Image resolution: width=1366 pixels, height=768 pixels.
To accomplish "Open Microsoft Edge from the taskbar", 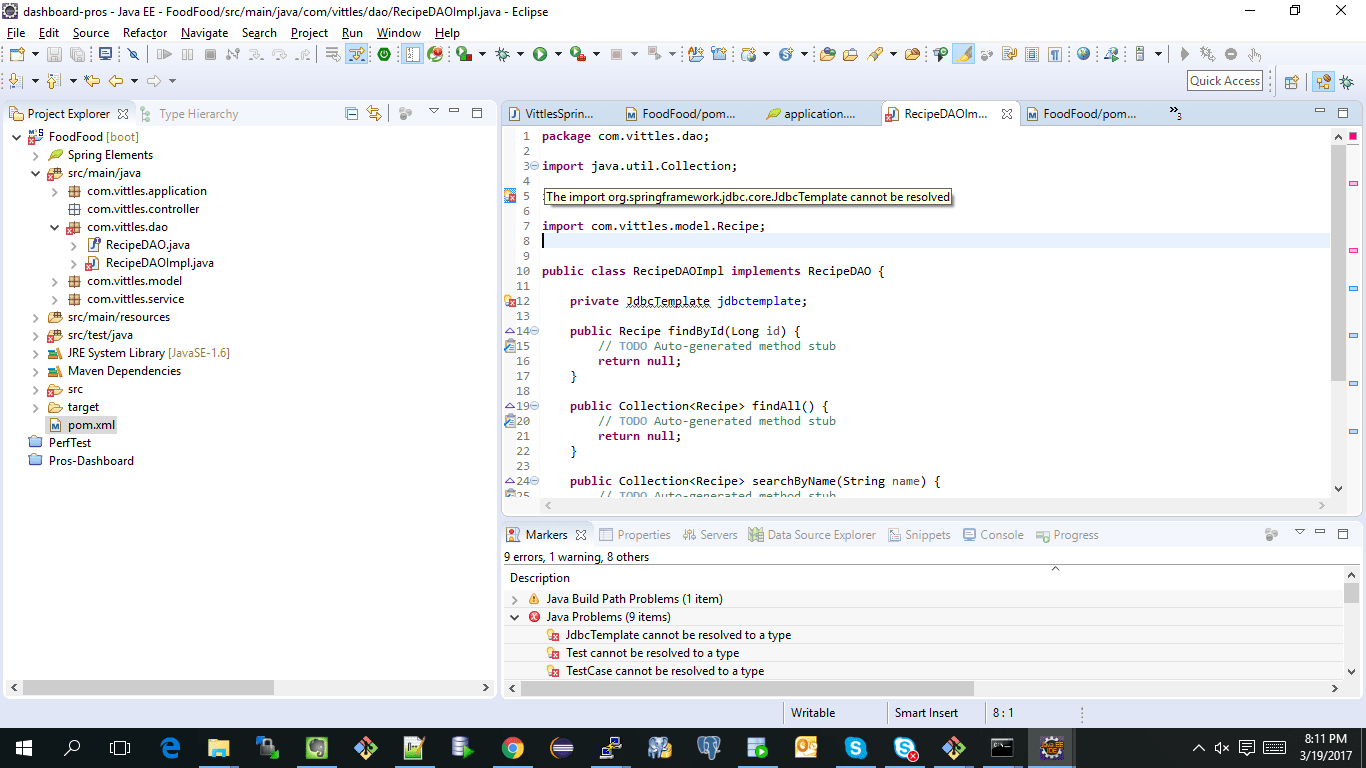I will tap(170, 747).
